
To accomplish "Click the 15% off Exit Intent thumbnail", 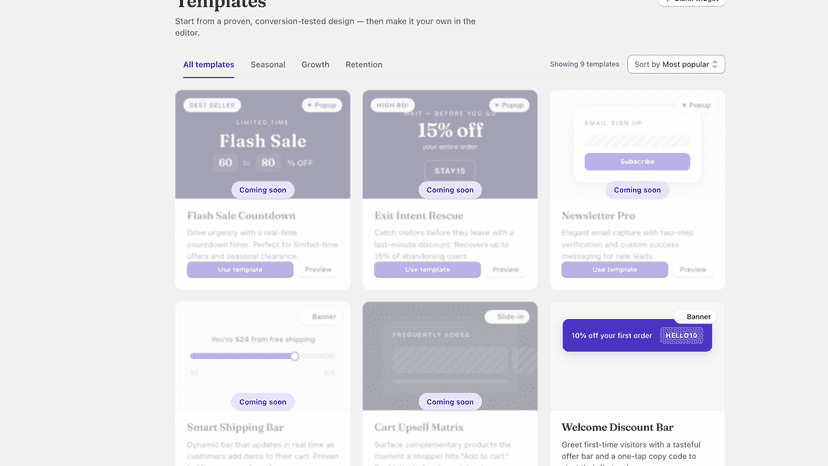I will point(450,144).
